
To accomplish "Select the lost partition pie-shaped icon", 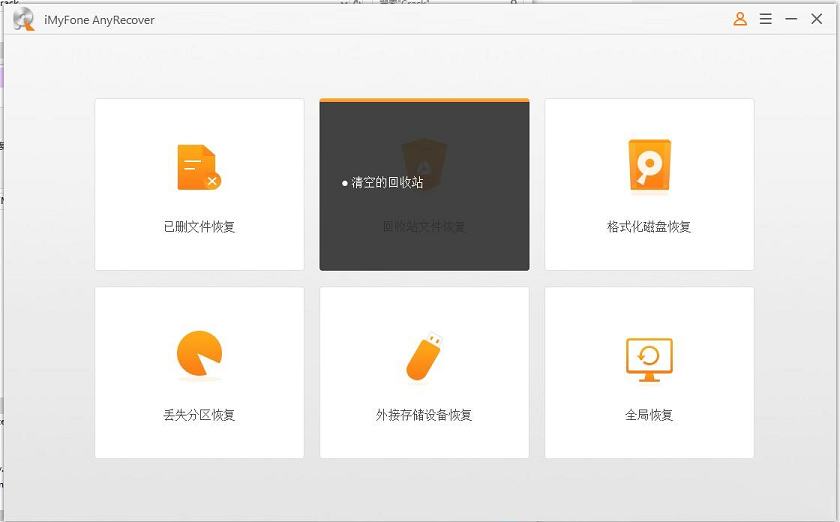I will pos(198,356).
